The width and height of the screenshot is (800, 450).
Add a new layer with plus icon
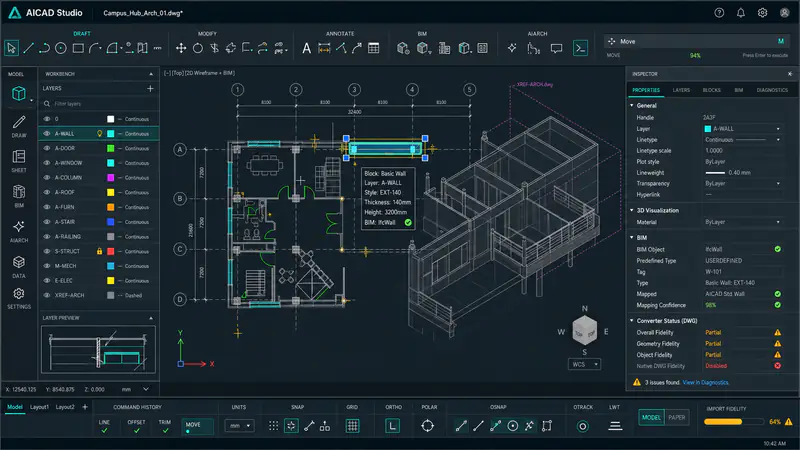tap(150, 88)
